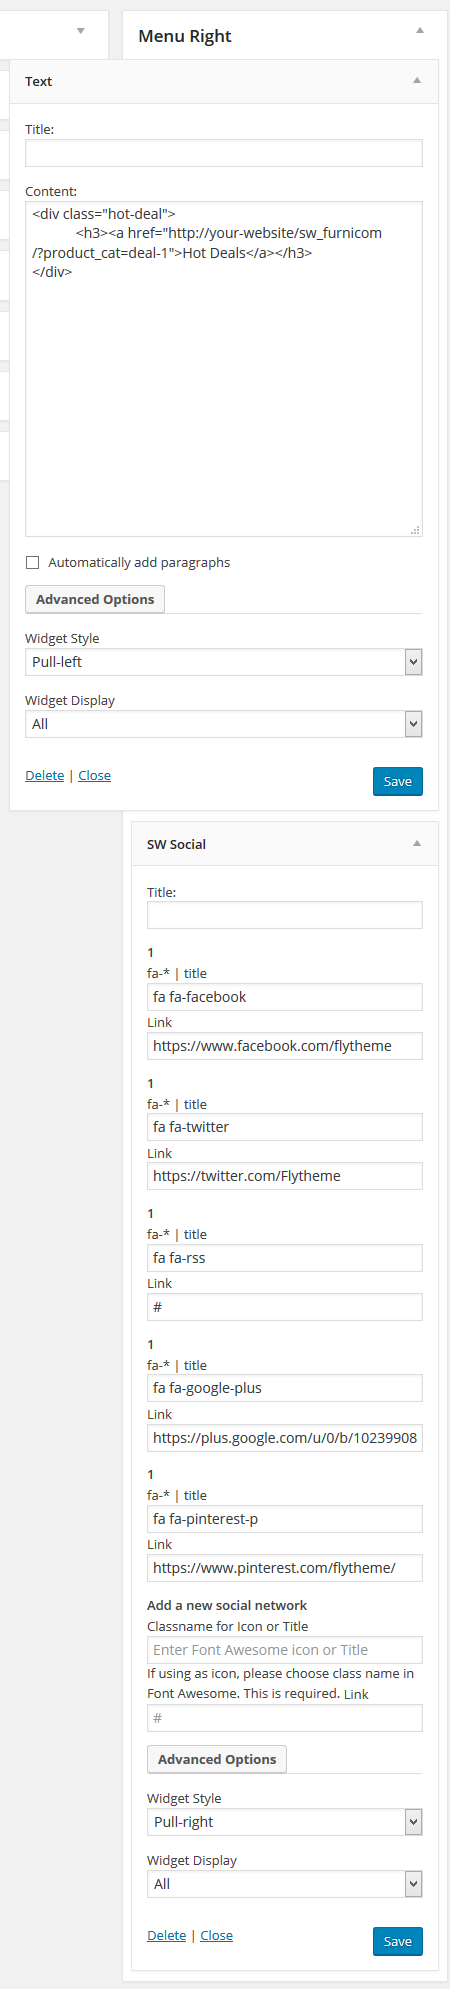Grab the Content textarea resize handle
This screenshot has height=1989, width=450.
click(x=415, y=530)
